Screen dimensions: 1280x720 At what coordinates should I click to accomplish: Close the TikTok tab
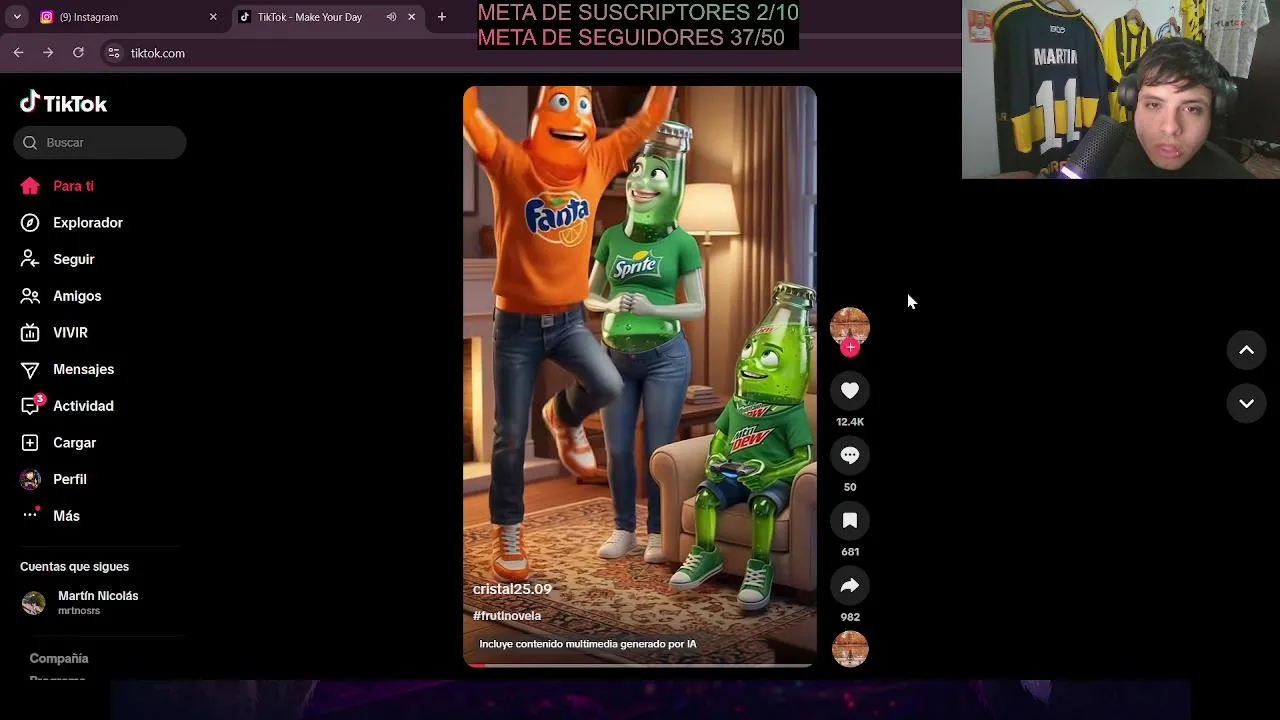click(x=411, y=17)
